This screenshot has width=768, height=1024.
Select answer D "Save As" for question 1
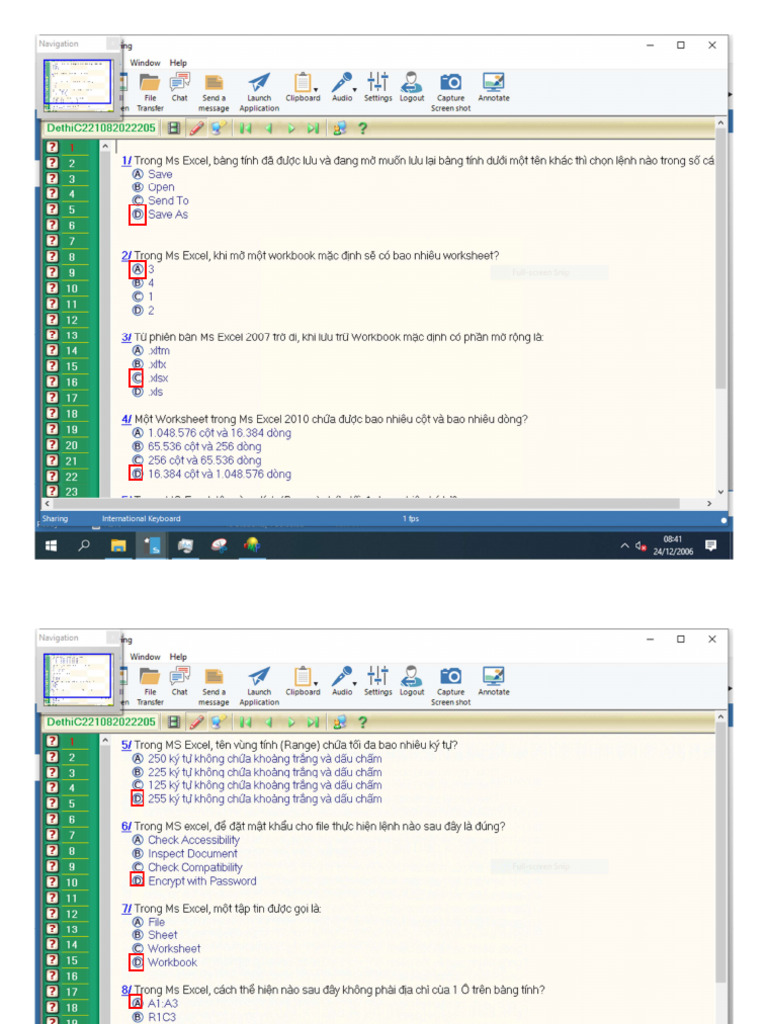click(x=137, y=215)
